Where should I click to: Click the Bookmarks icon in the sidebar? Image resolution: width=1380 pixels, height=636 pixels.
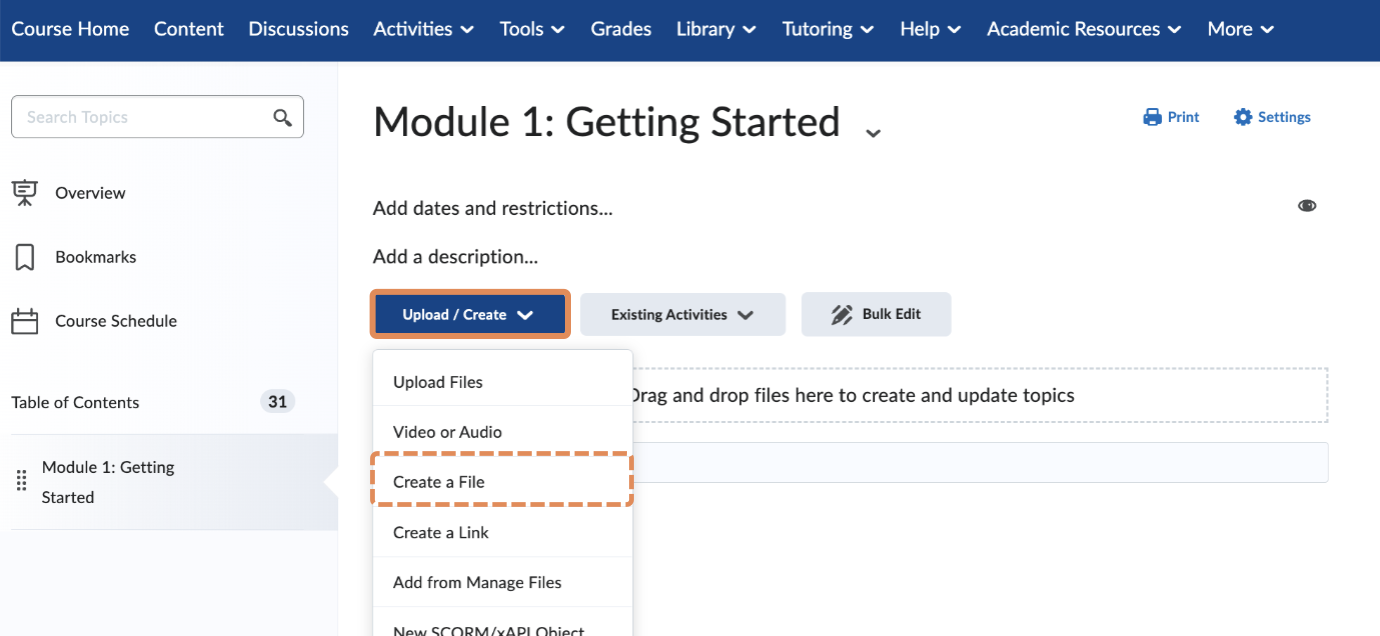pos(22,256)
